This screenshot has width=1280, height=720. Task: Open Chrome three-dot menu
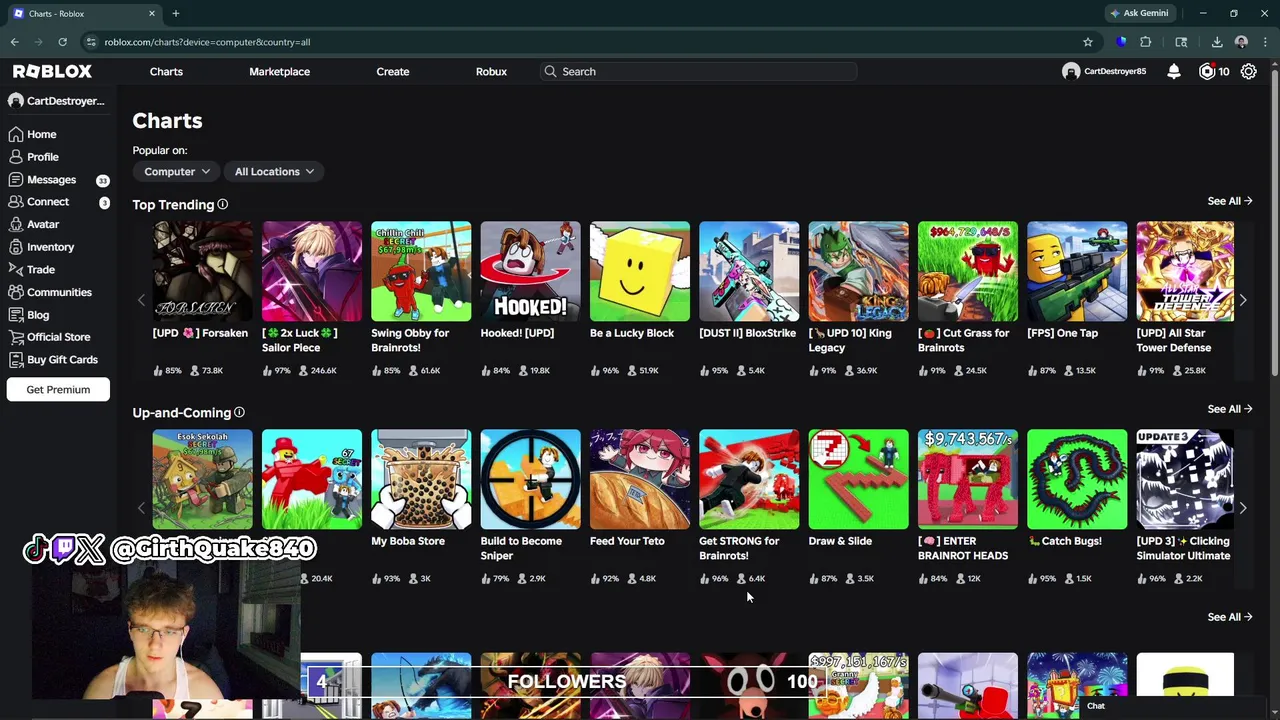tap(1266, 42)
